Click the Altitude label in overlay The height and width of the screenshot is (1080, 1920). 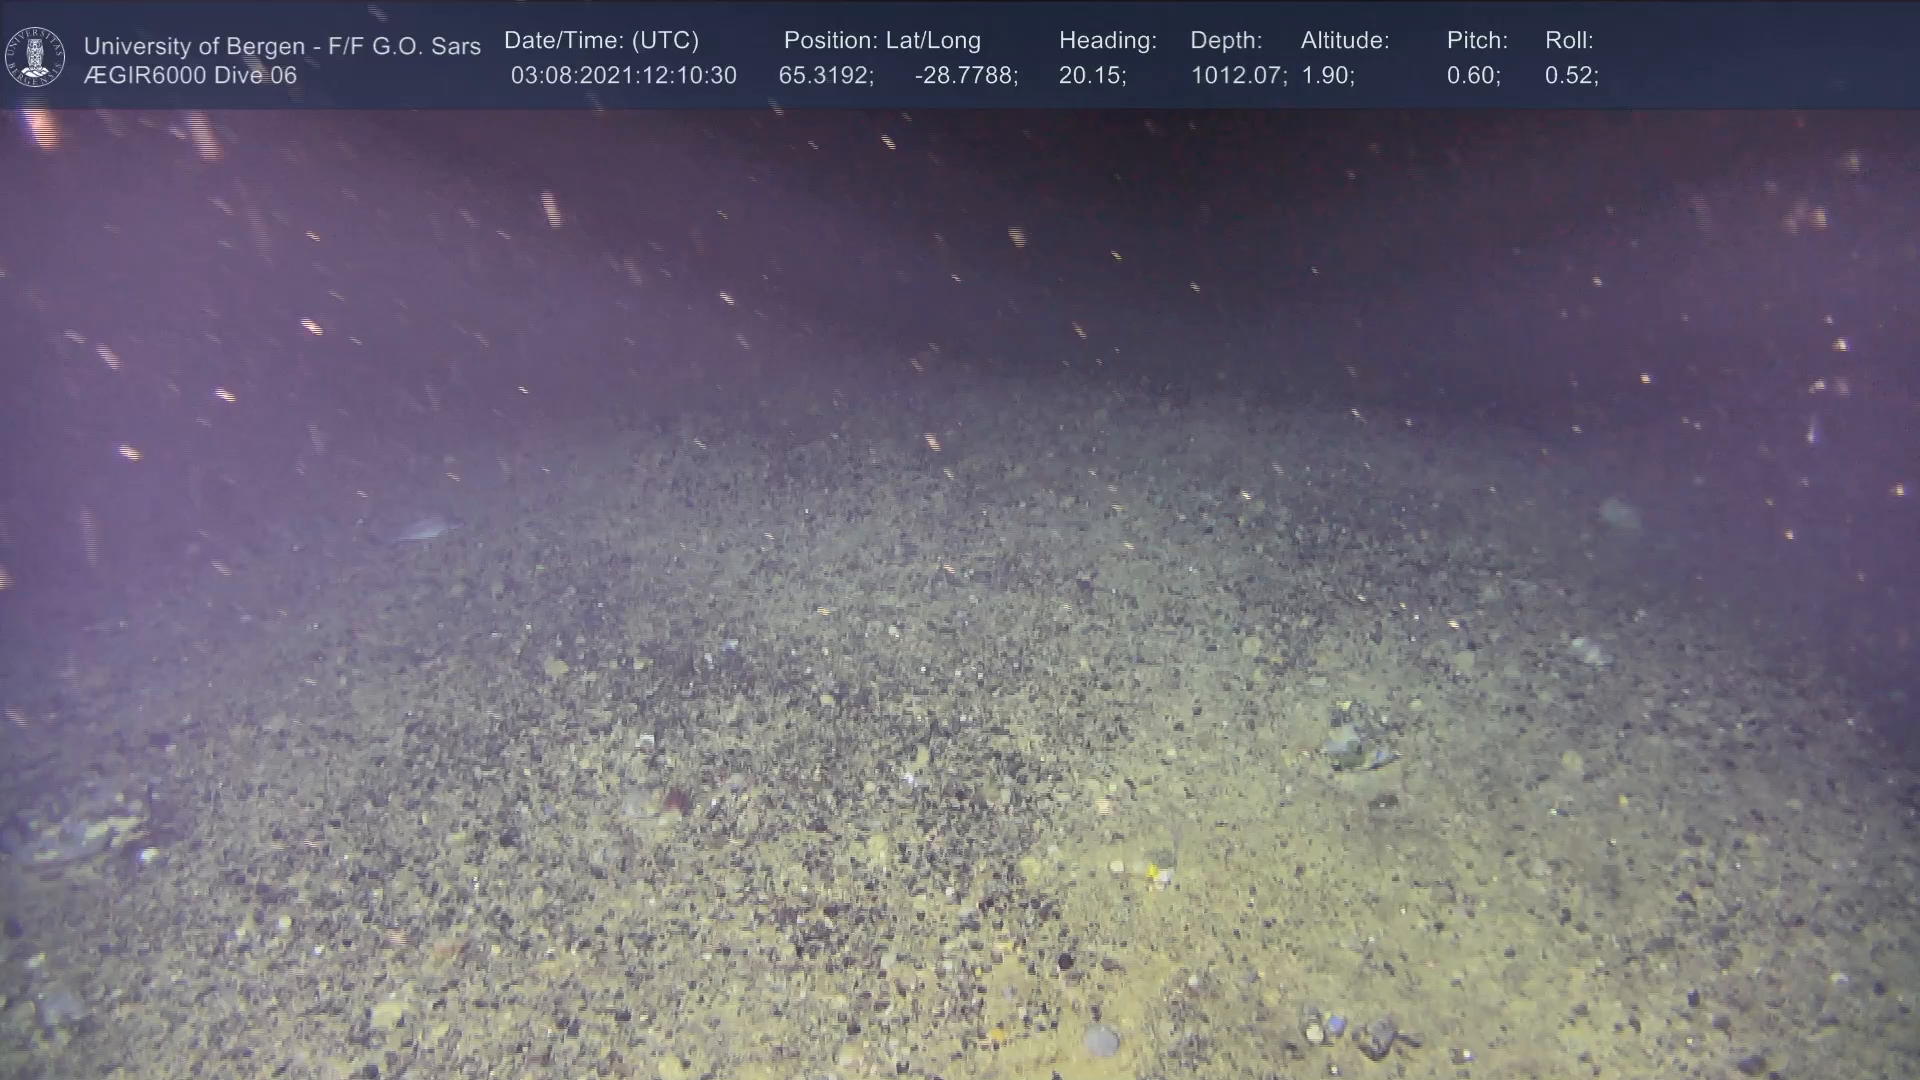[1344, 41]
